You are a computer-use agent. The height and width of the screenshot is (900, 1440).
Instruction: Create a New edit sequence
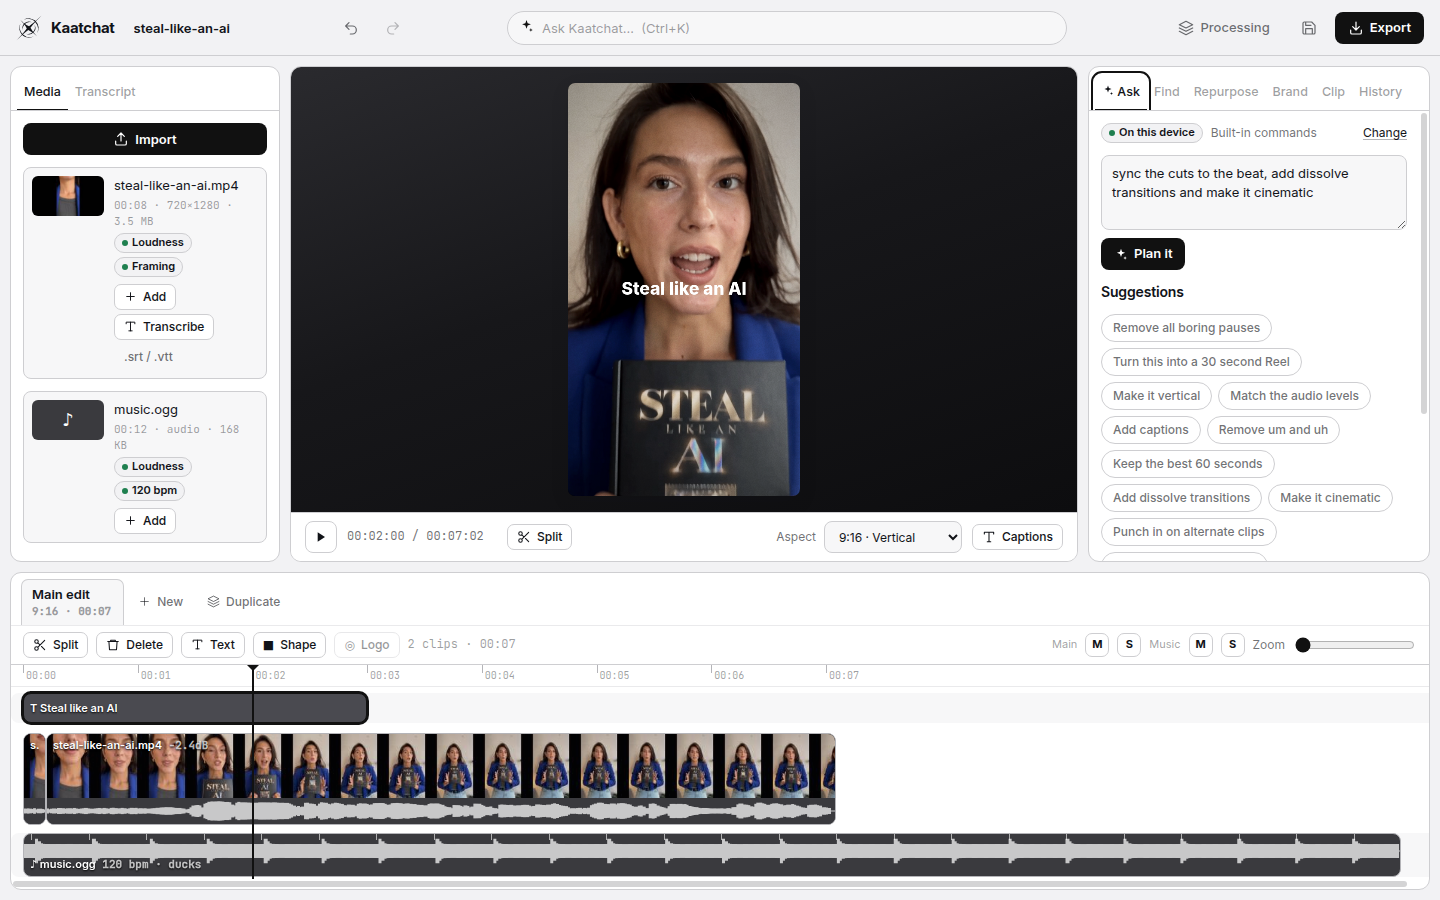coord(161,602)
